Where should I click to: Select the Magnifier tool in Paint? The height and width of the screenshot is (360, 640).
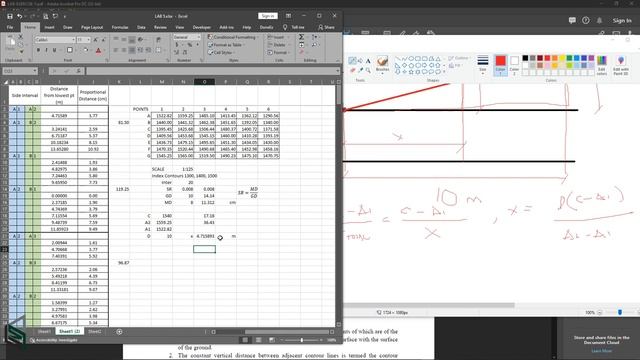pos(368,70)
